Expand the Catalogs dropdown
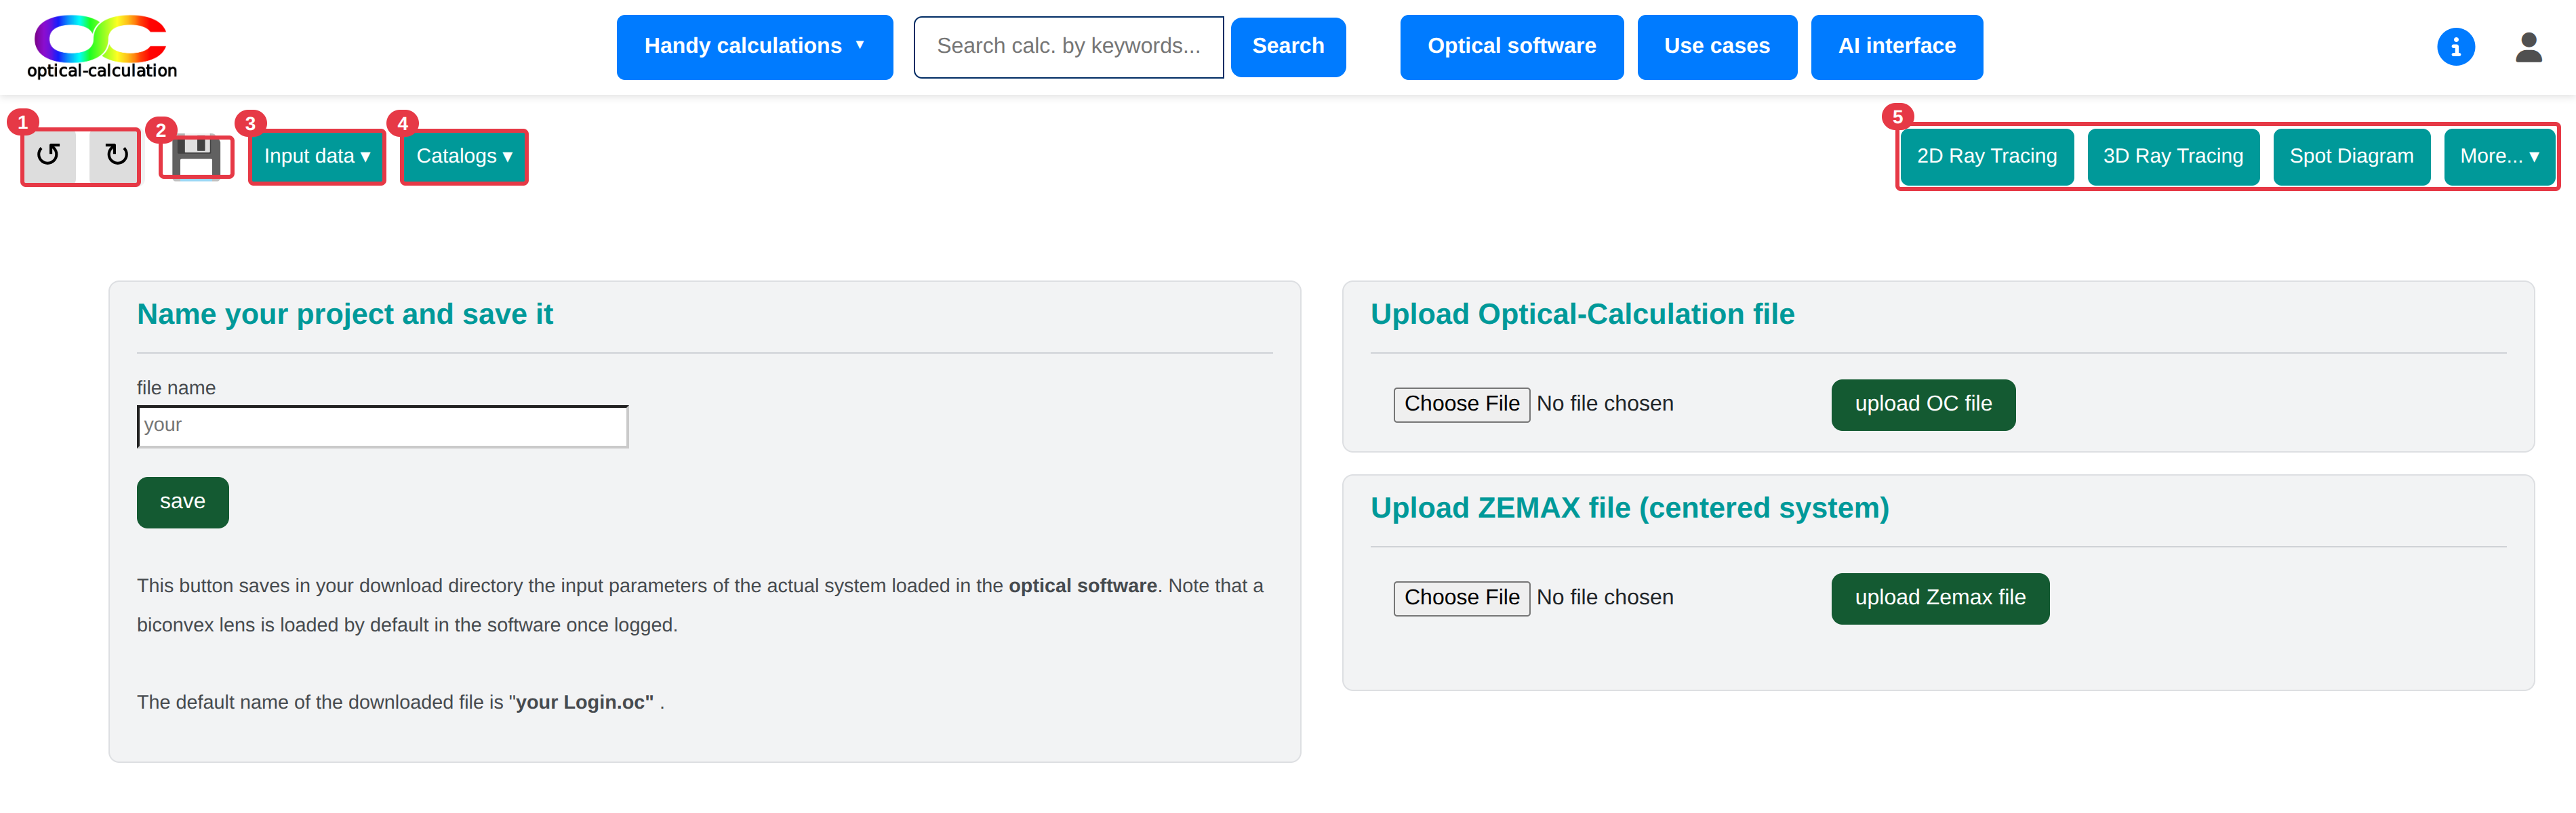Viewport: 2576px width, 813px height. tap(464, 156)
